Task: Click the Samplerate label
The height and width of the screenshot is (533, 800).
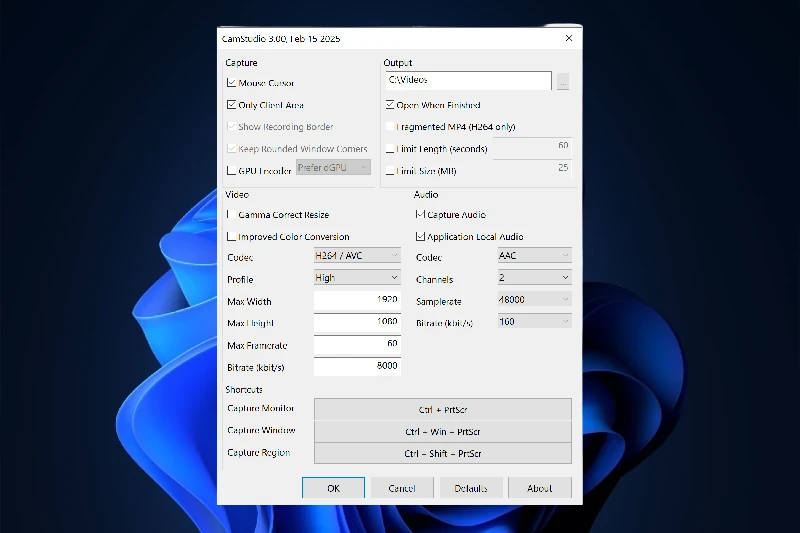Action: [439, 301]
